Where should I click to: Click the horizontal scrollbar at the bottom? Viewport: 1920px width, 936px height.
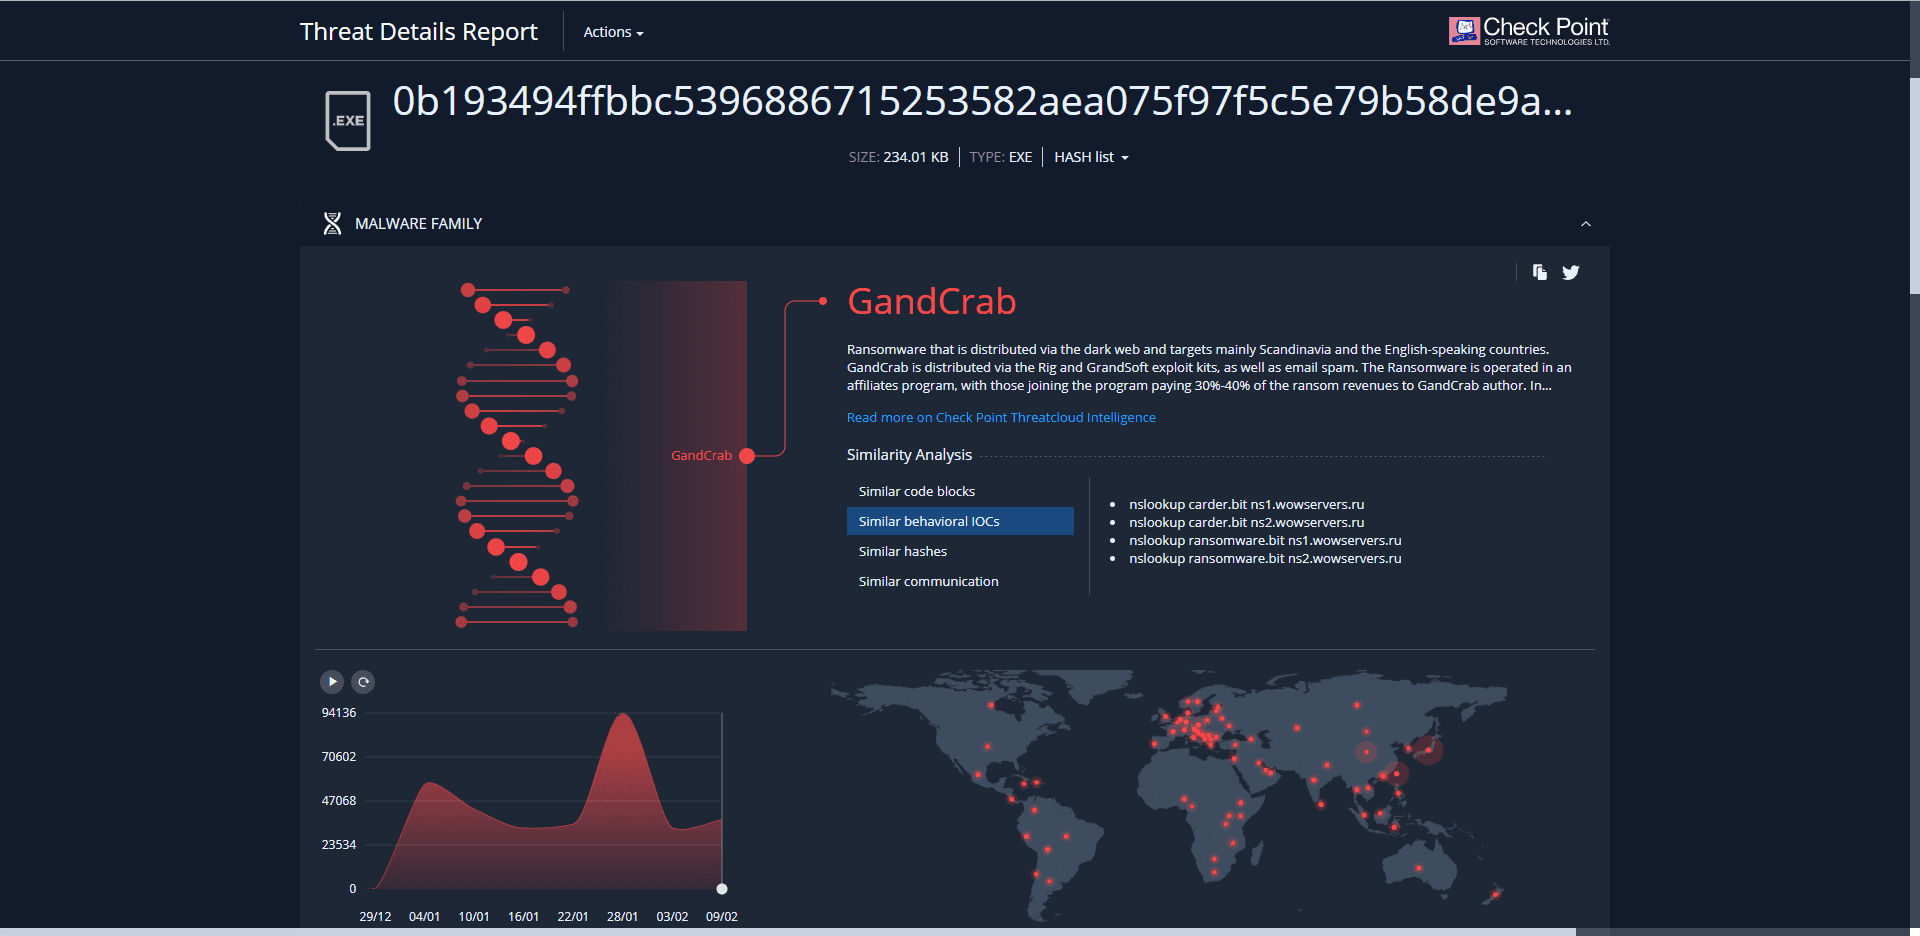tap(788, 932)
